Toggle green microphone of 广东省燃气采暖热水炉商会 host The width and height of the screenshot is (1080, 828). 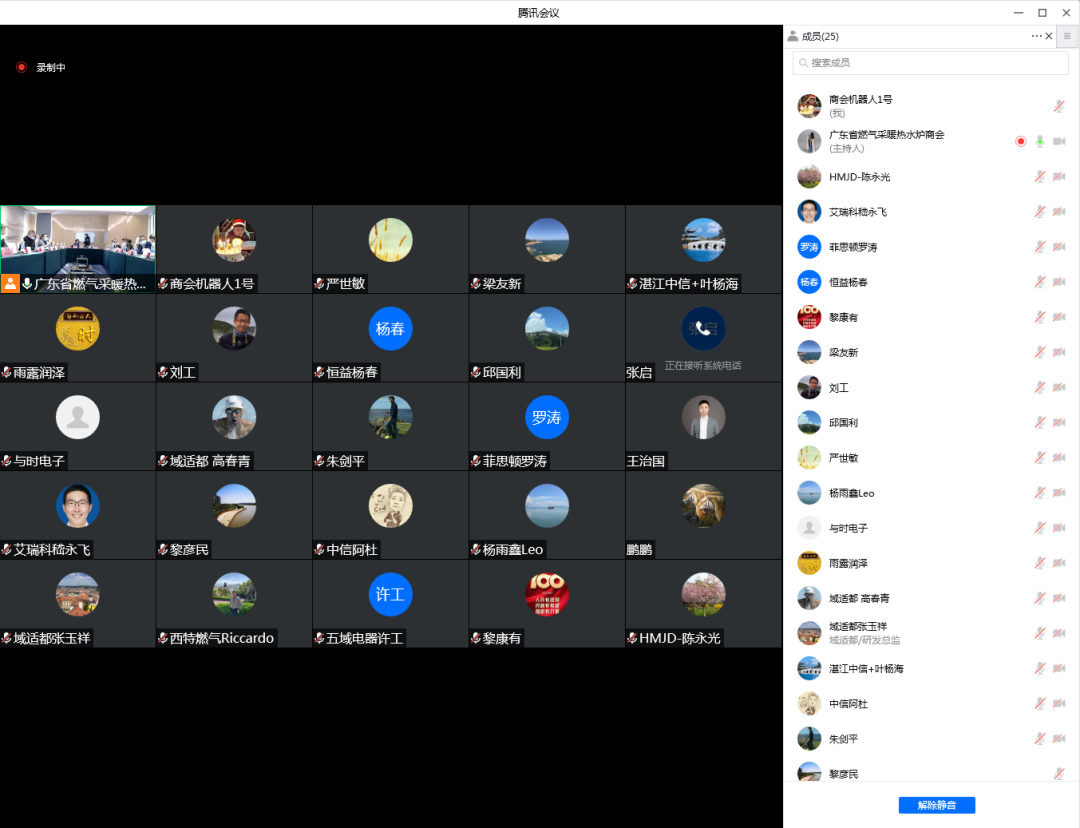[x=1040, y=141]
